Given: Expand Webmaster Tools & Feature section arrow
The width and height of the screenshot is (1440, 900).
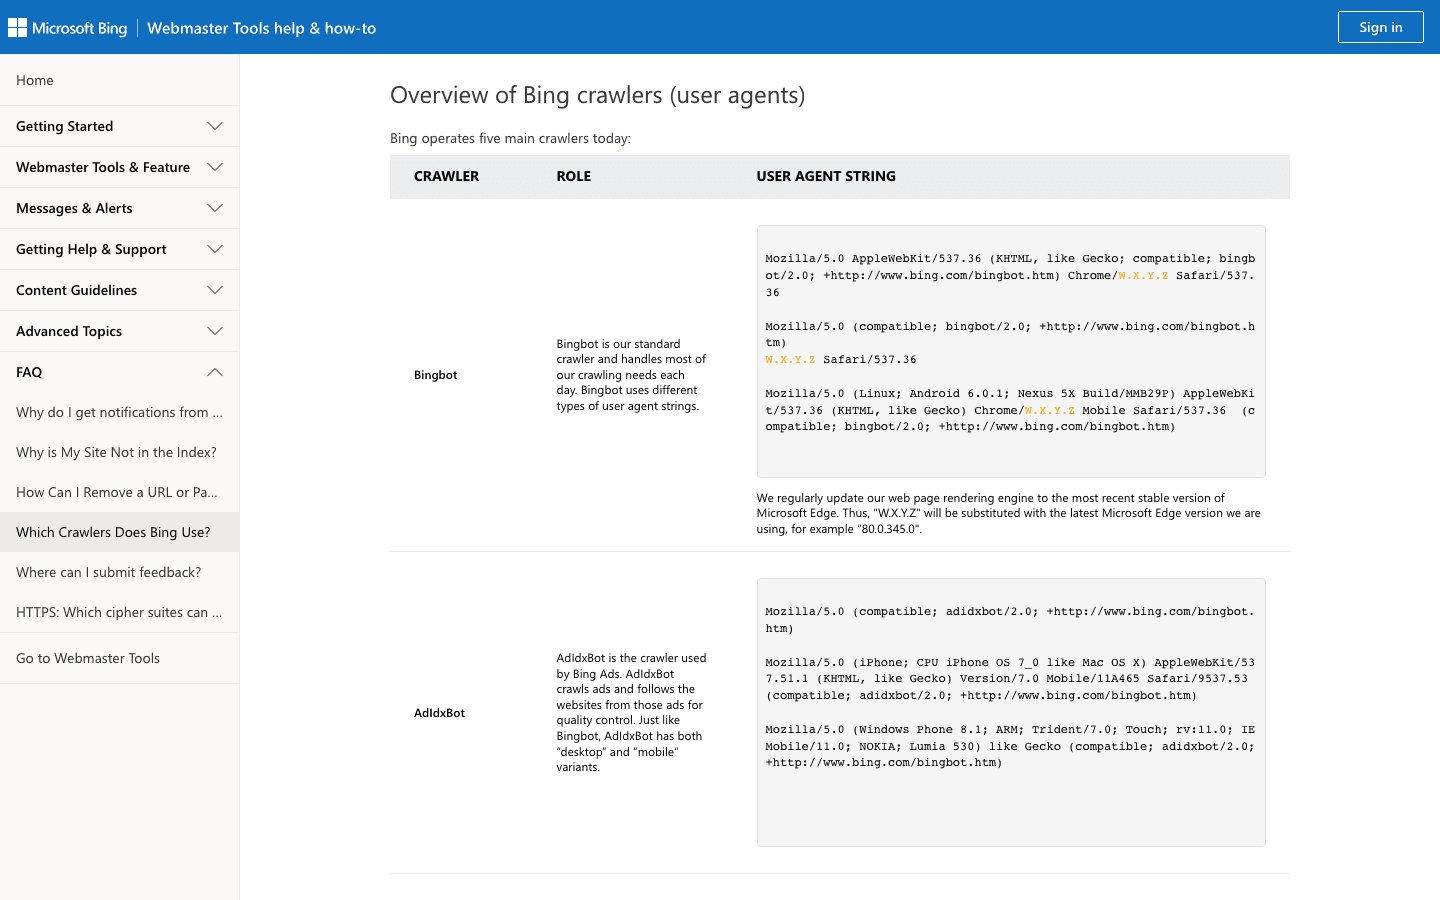Looking at the screenshot, I should pos(215,167).
